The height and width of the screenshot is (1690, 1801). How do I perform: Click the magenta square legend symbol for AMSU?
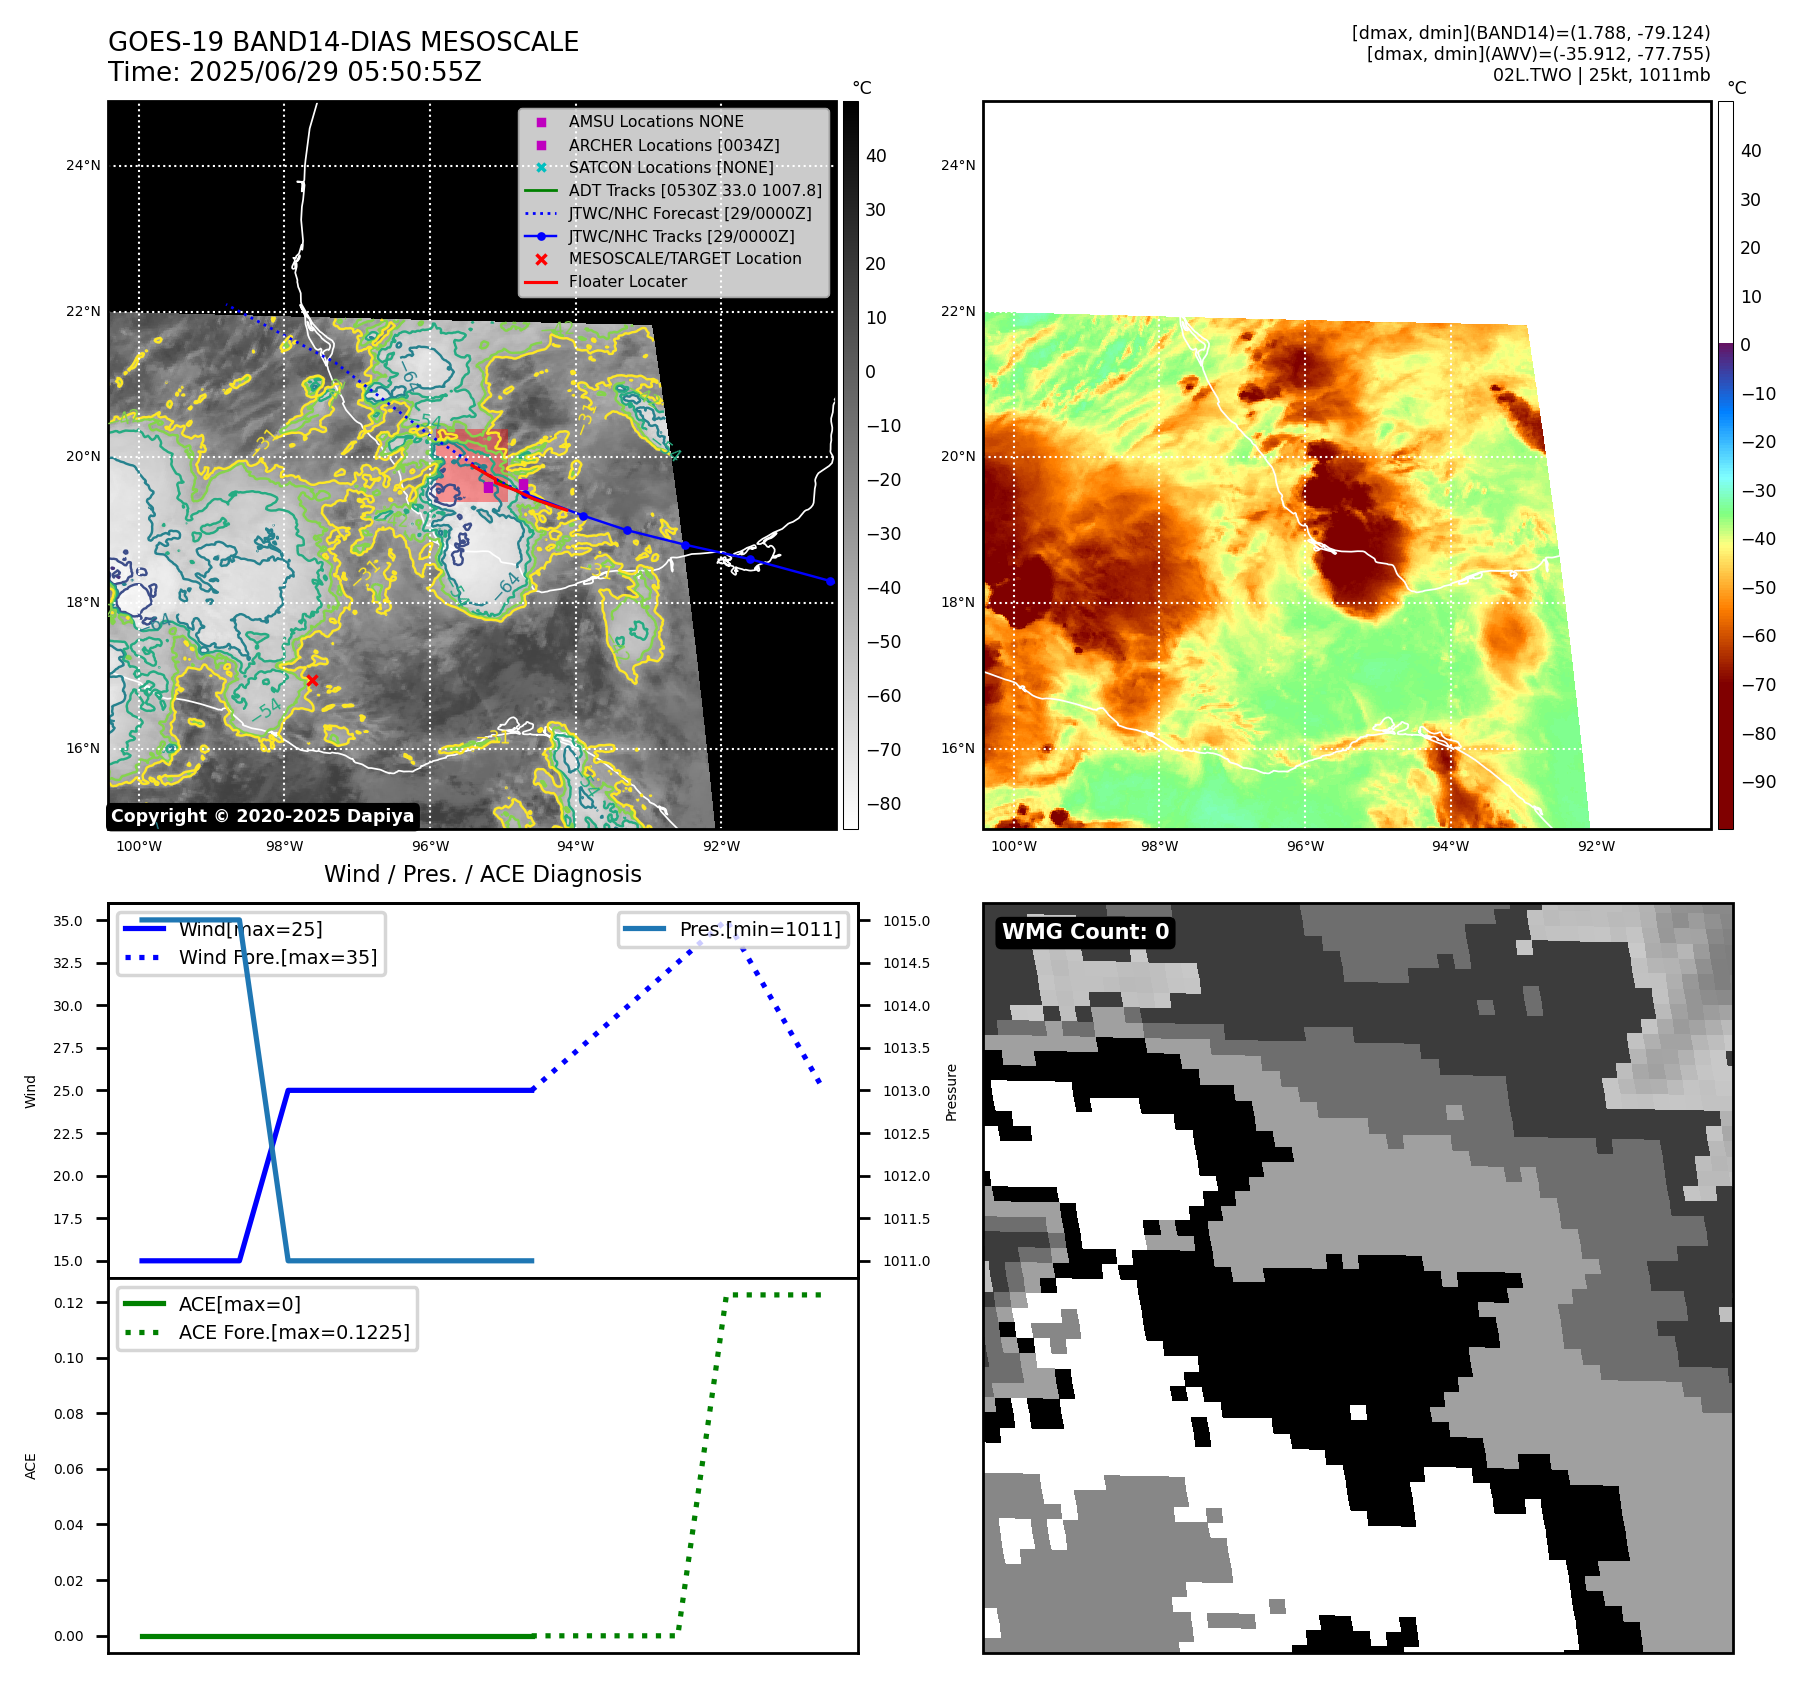(541, 122)
